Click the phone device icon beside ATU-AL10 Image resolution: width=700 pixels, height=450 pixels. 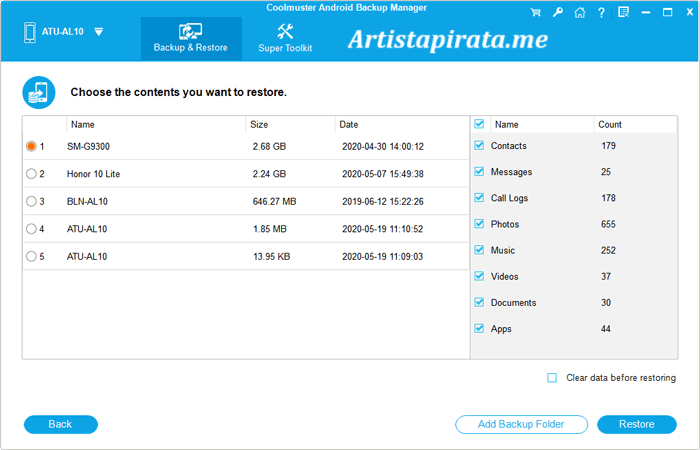[30, 33]
